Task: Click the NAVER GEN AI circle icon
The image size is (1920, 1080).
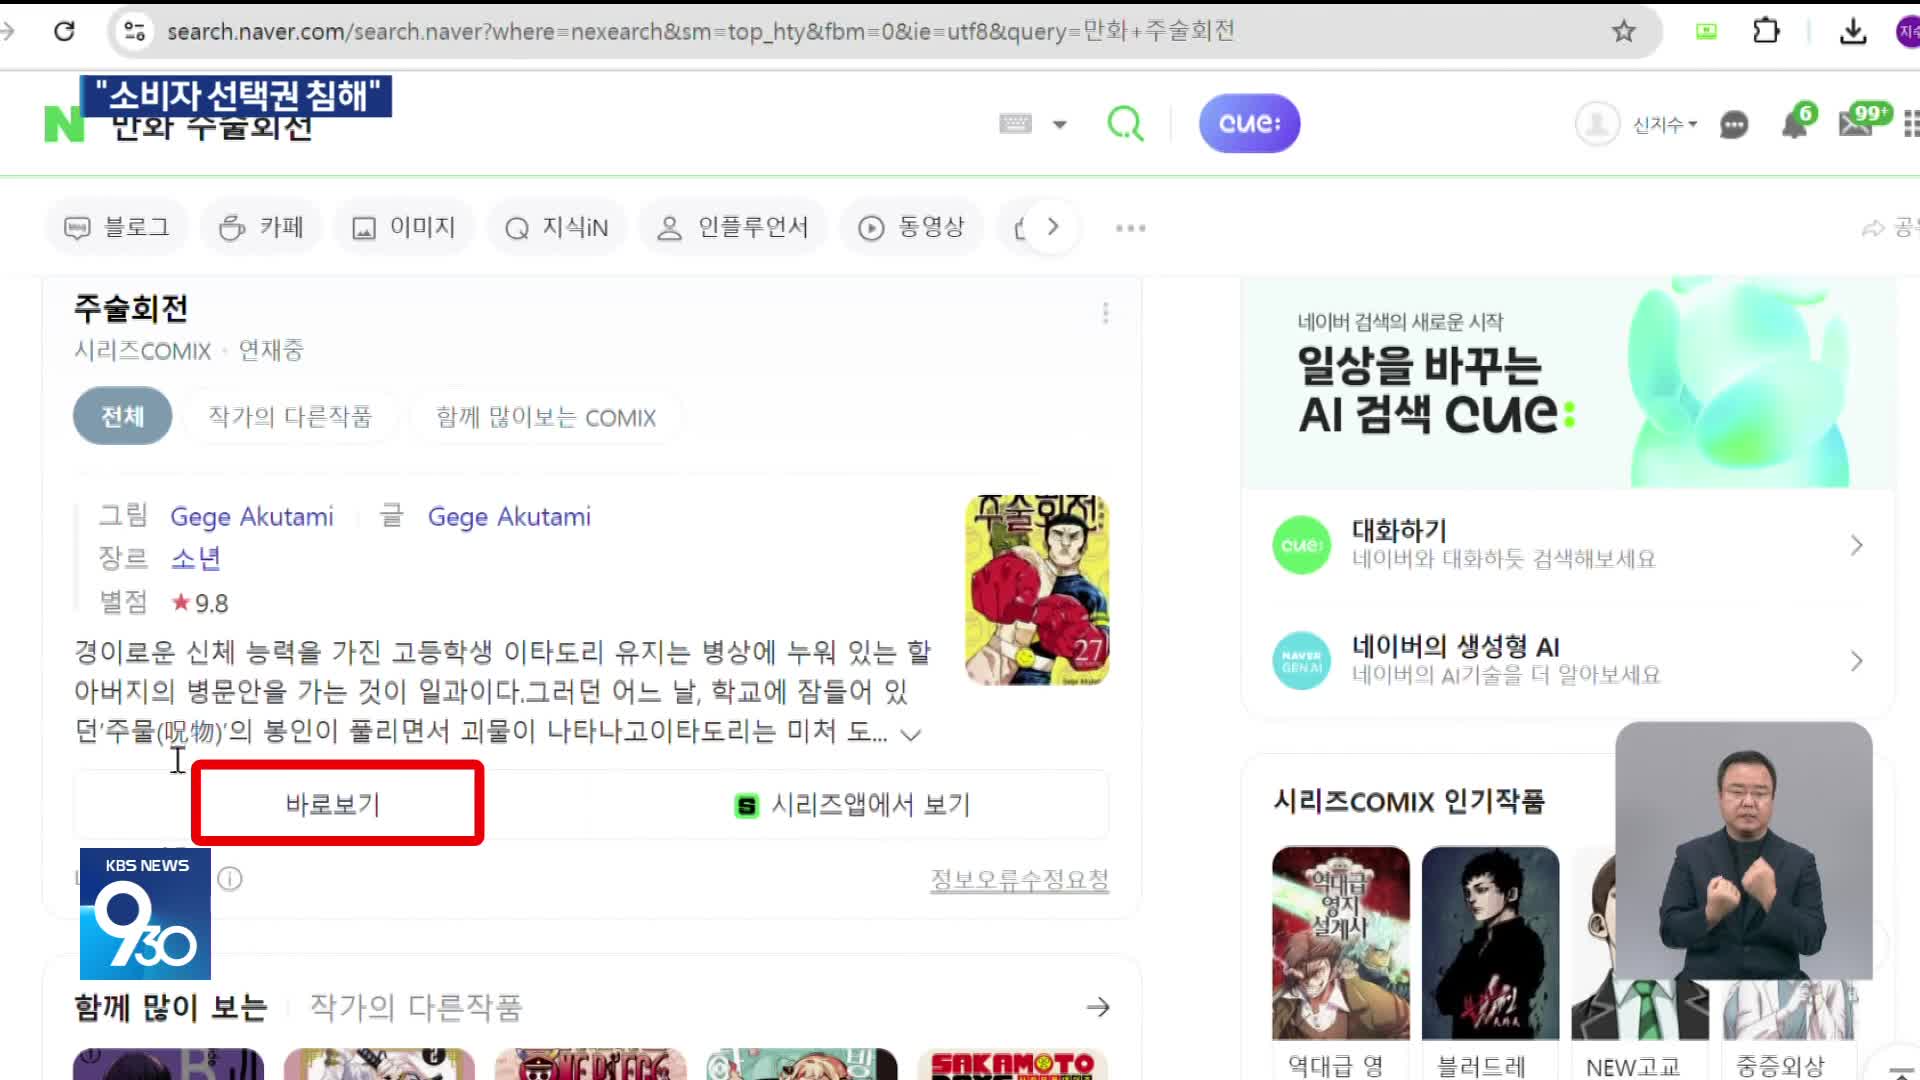Action: tap(1301, 660)
